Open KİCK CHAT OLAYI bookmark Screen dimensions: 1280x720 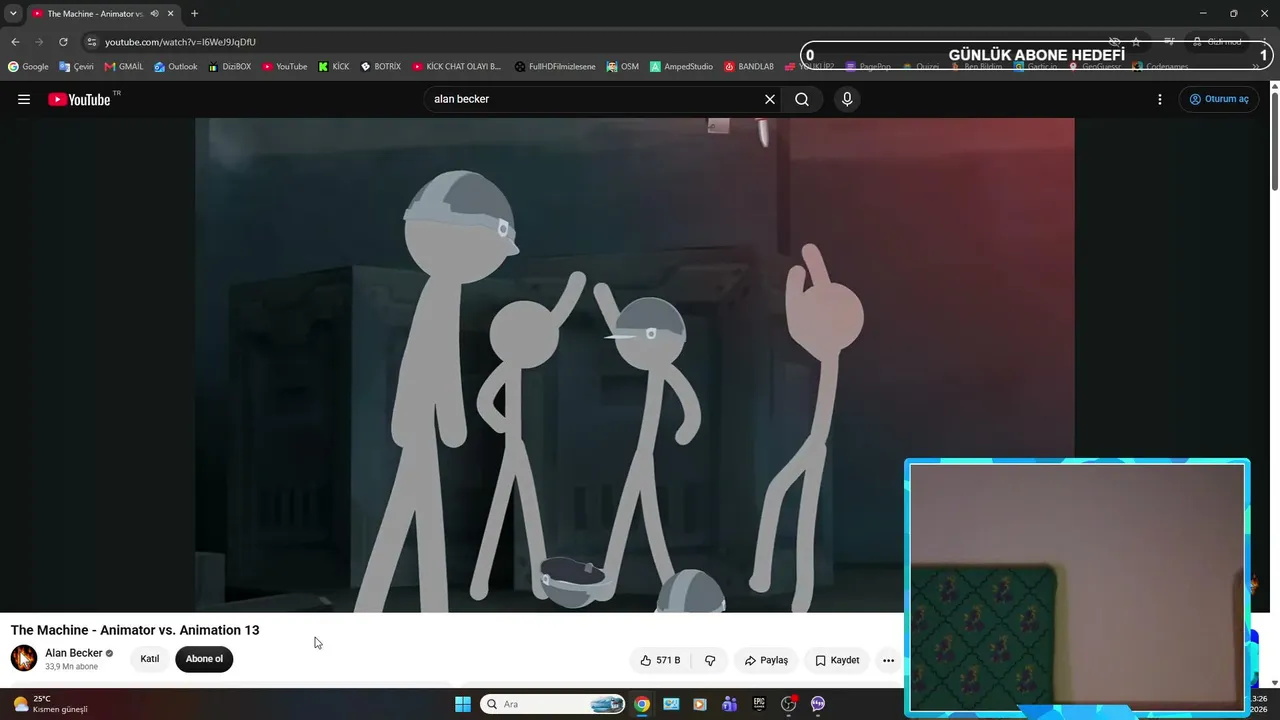456,67
